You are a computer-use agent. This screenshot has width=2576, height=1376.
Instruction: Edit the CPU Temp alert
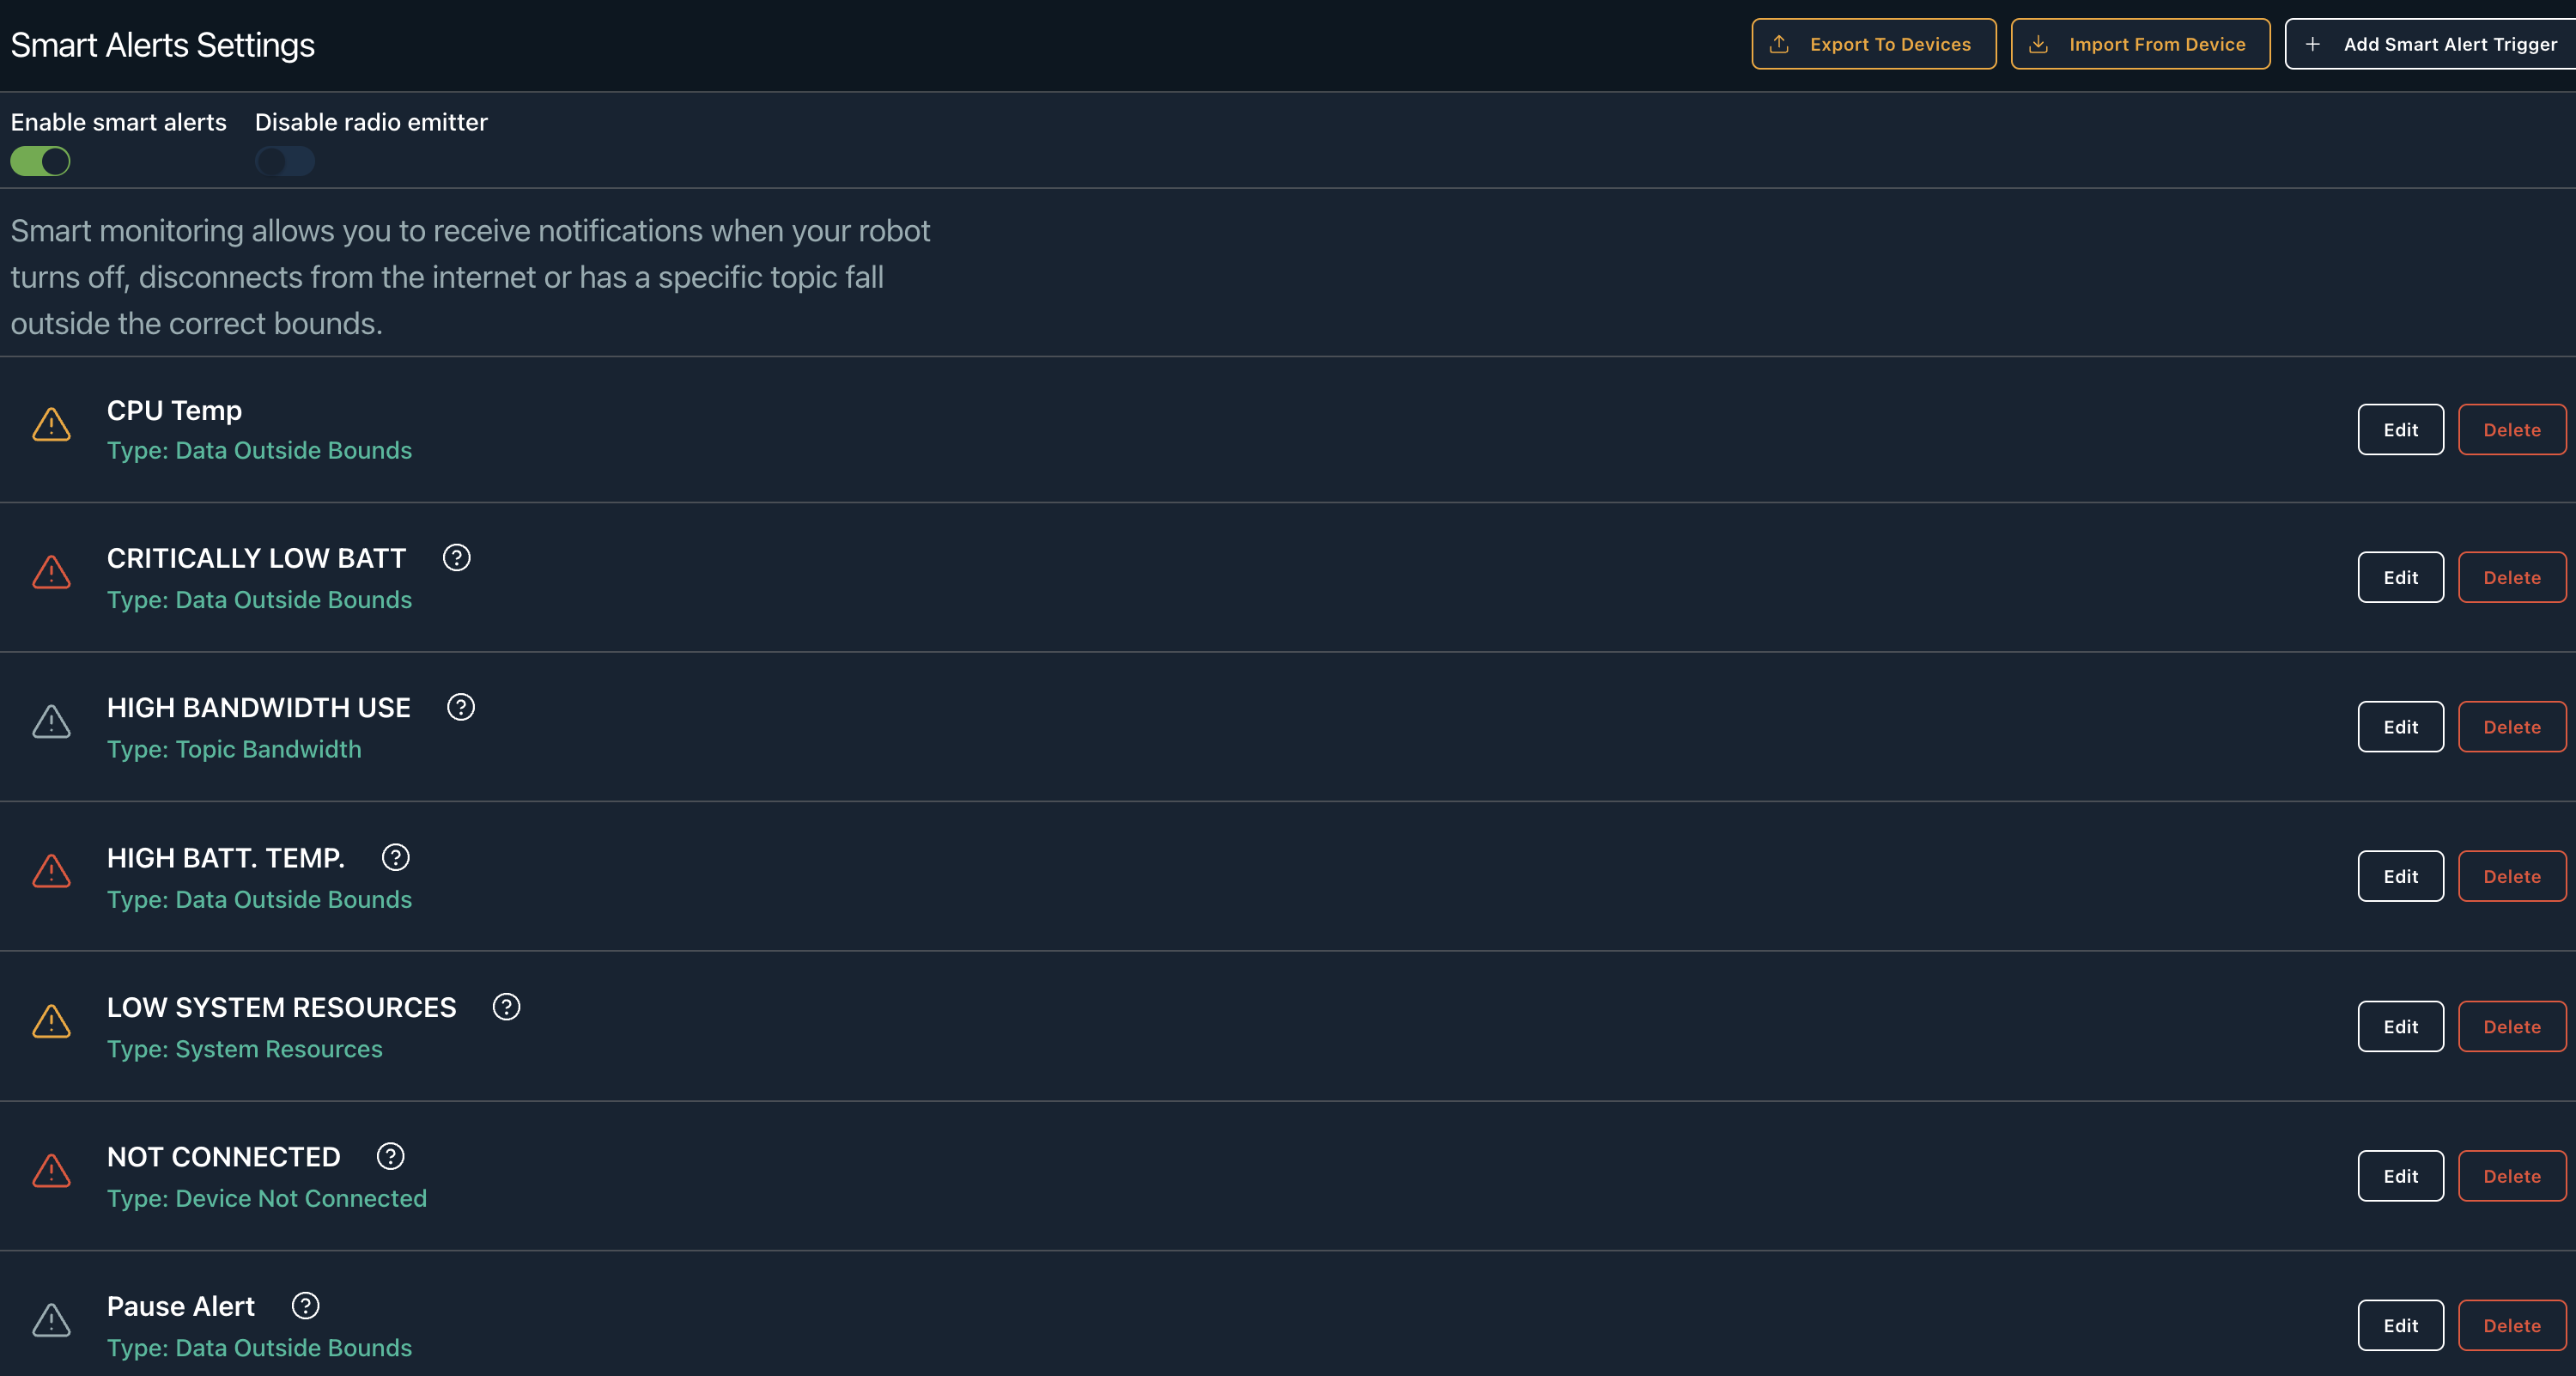point(2400,430)
